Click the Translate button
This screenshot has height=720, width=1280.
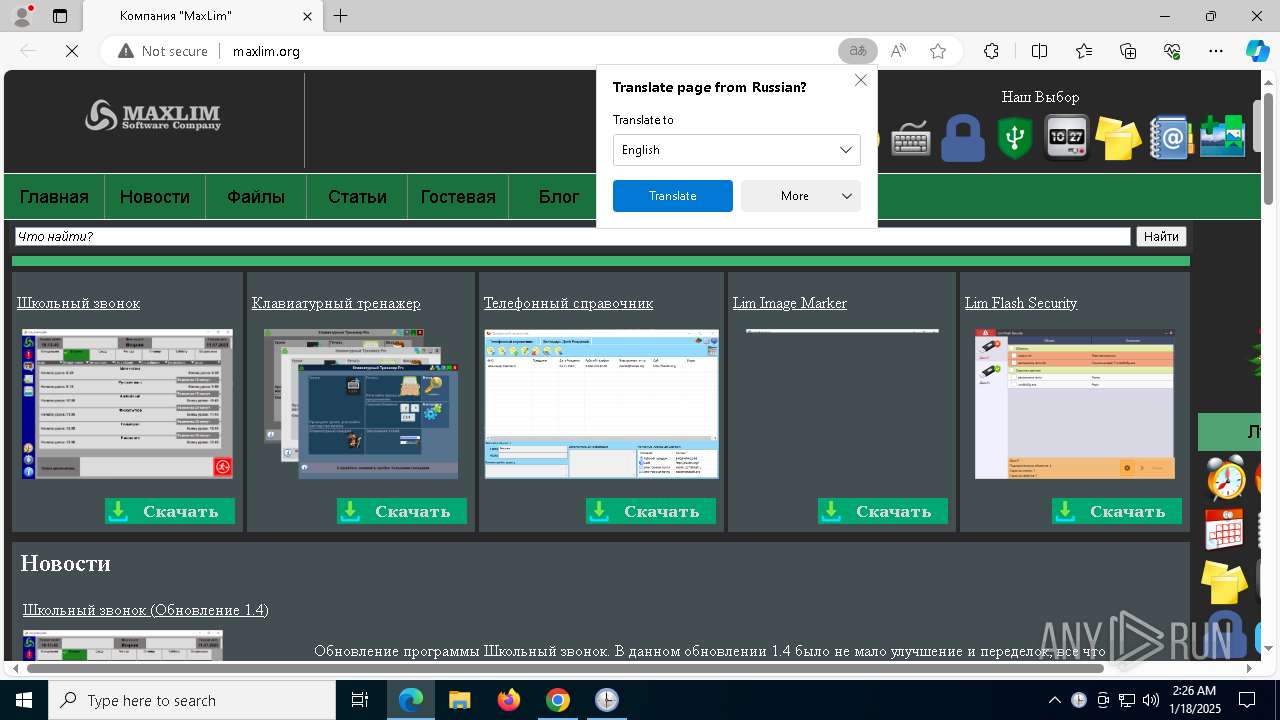(x=673, y=196)
